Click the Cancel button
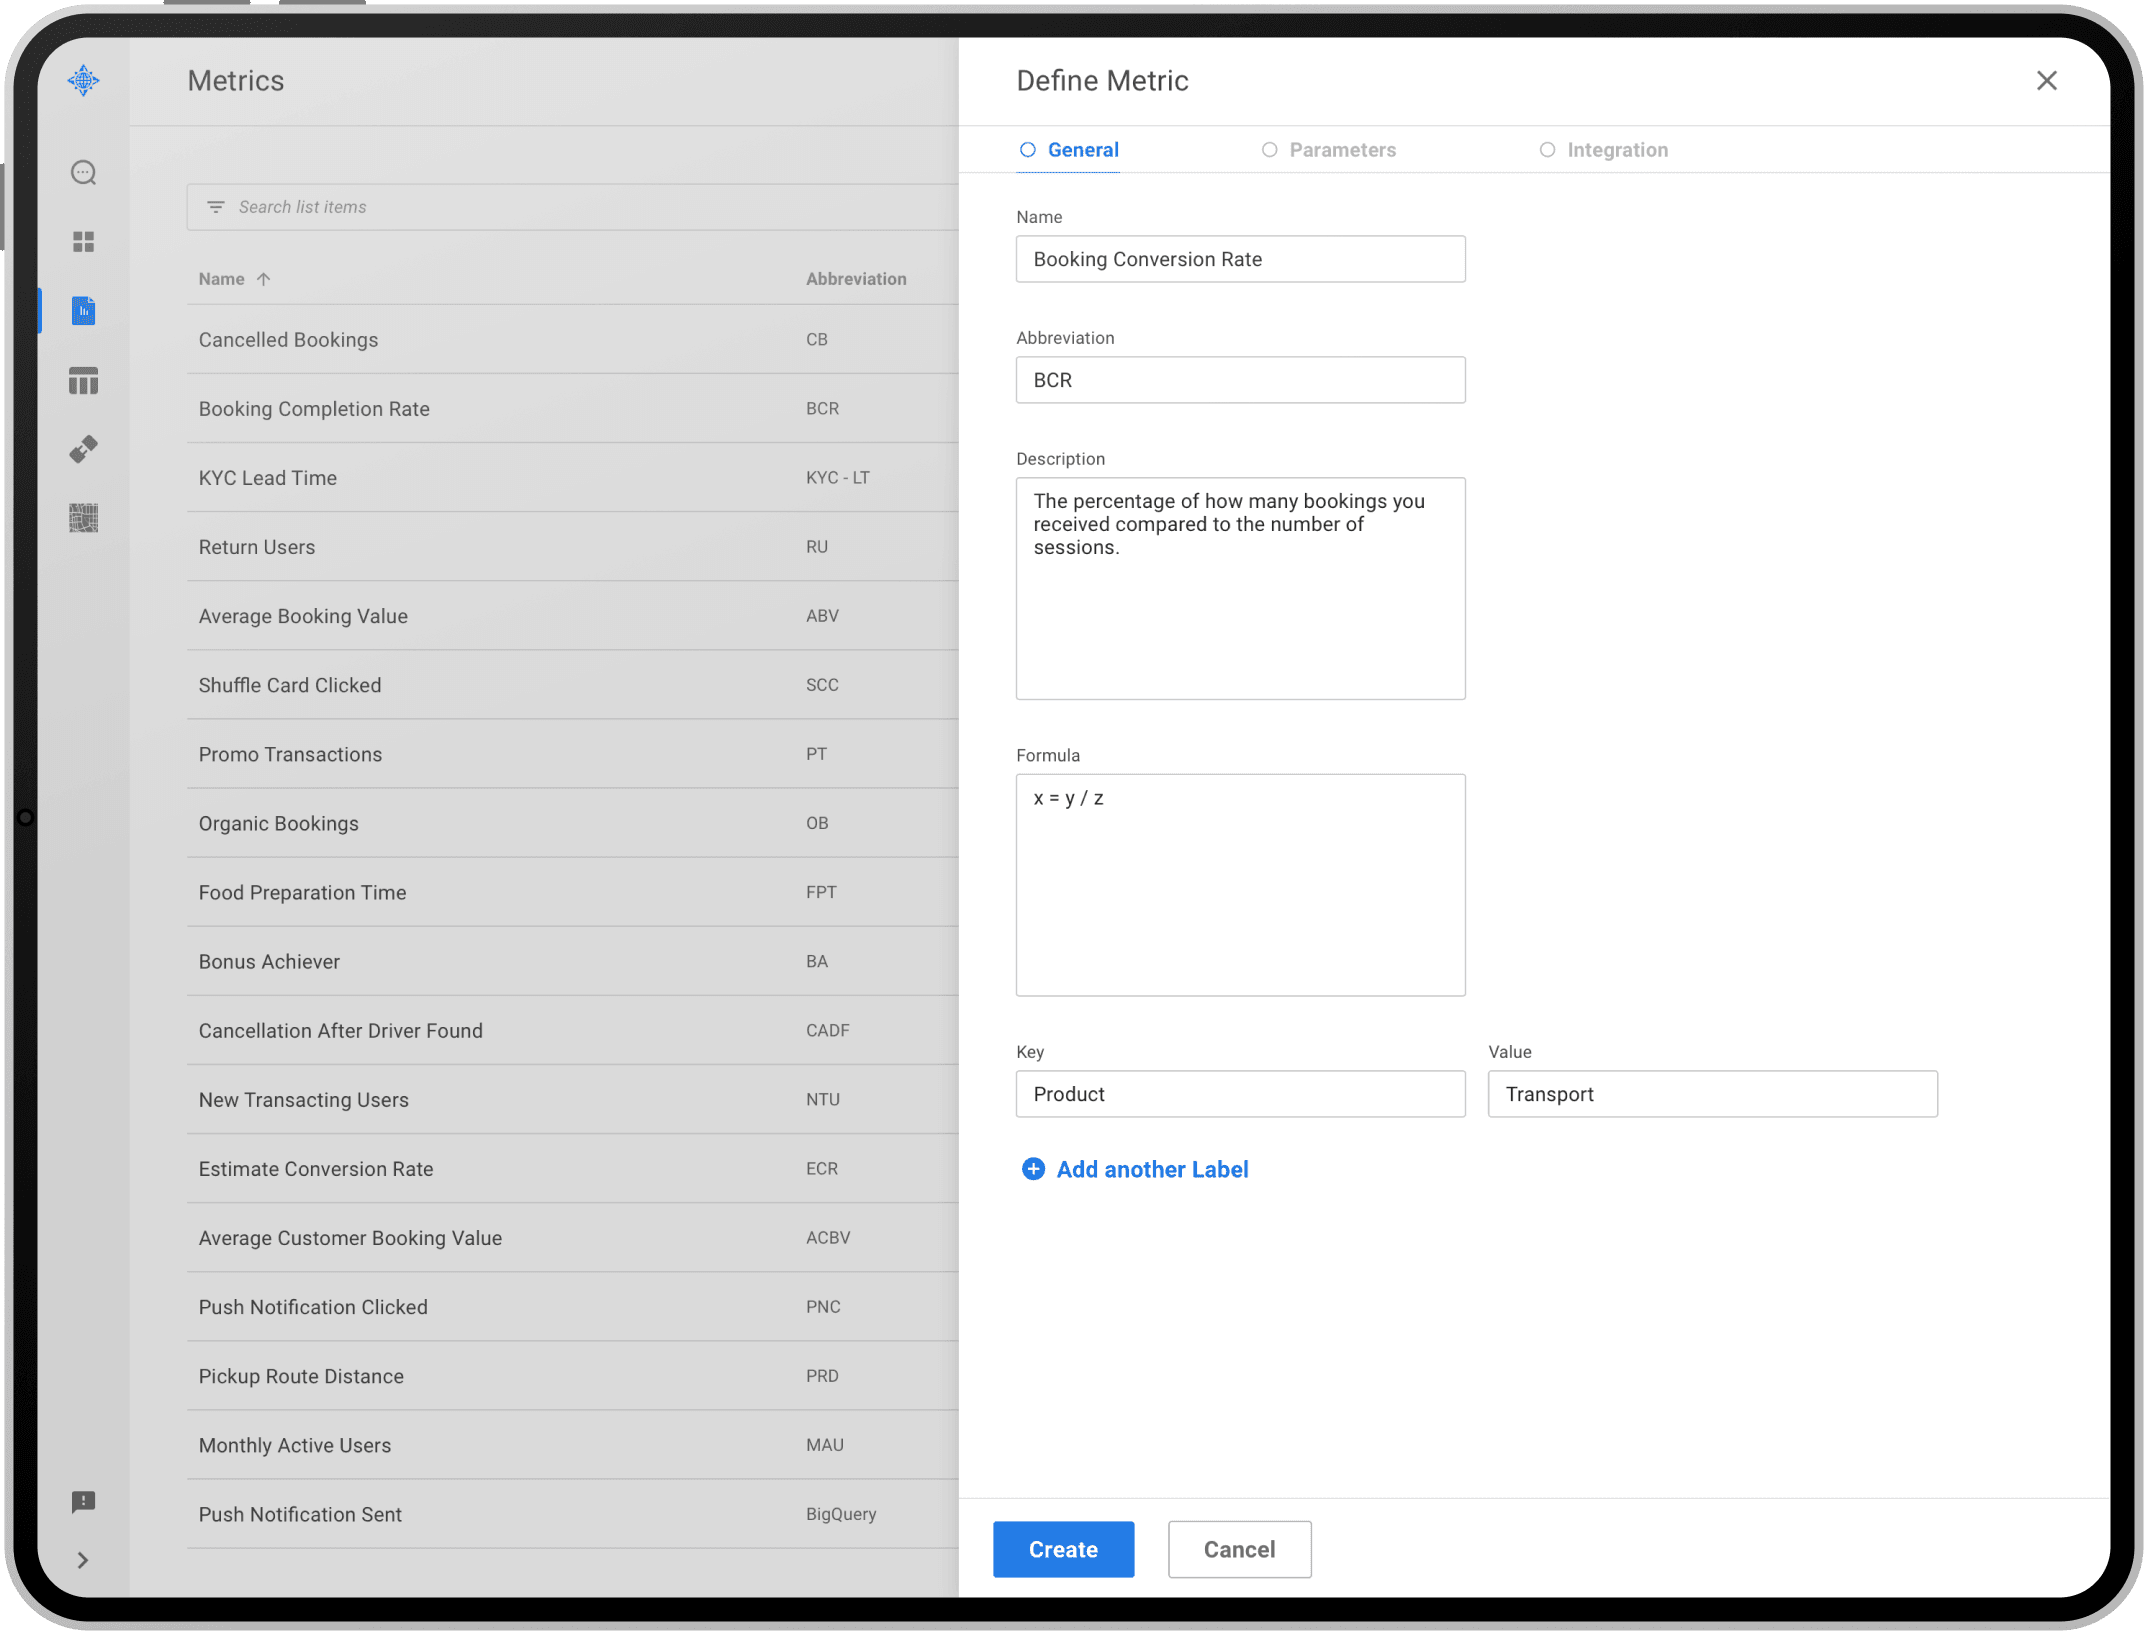Screen dimensions: 2144x1631 tap(1239, 1549)
